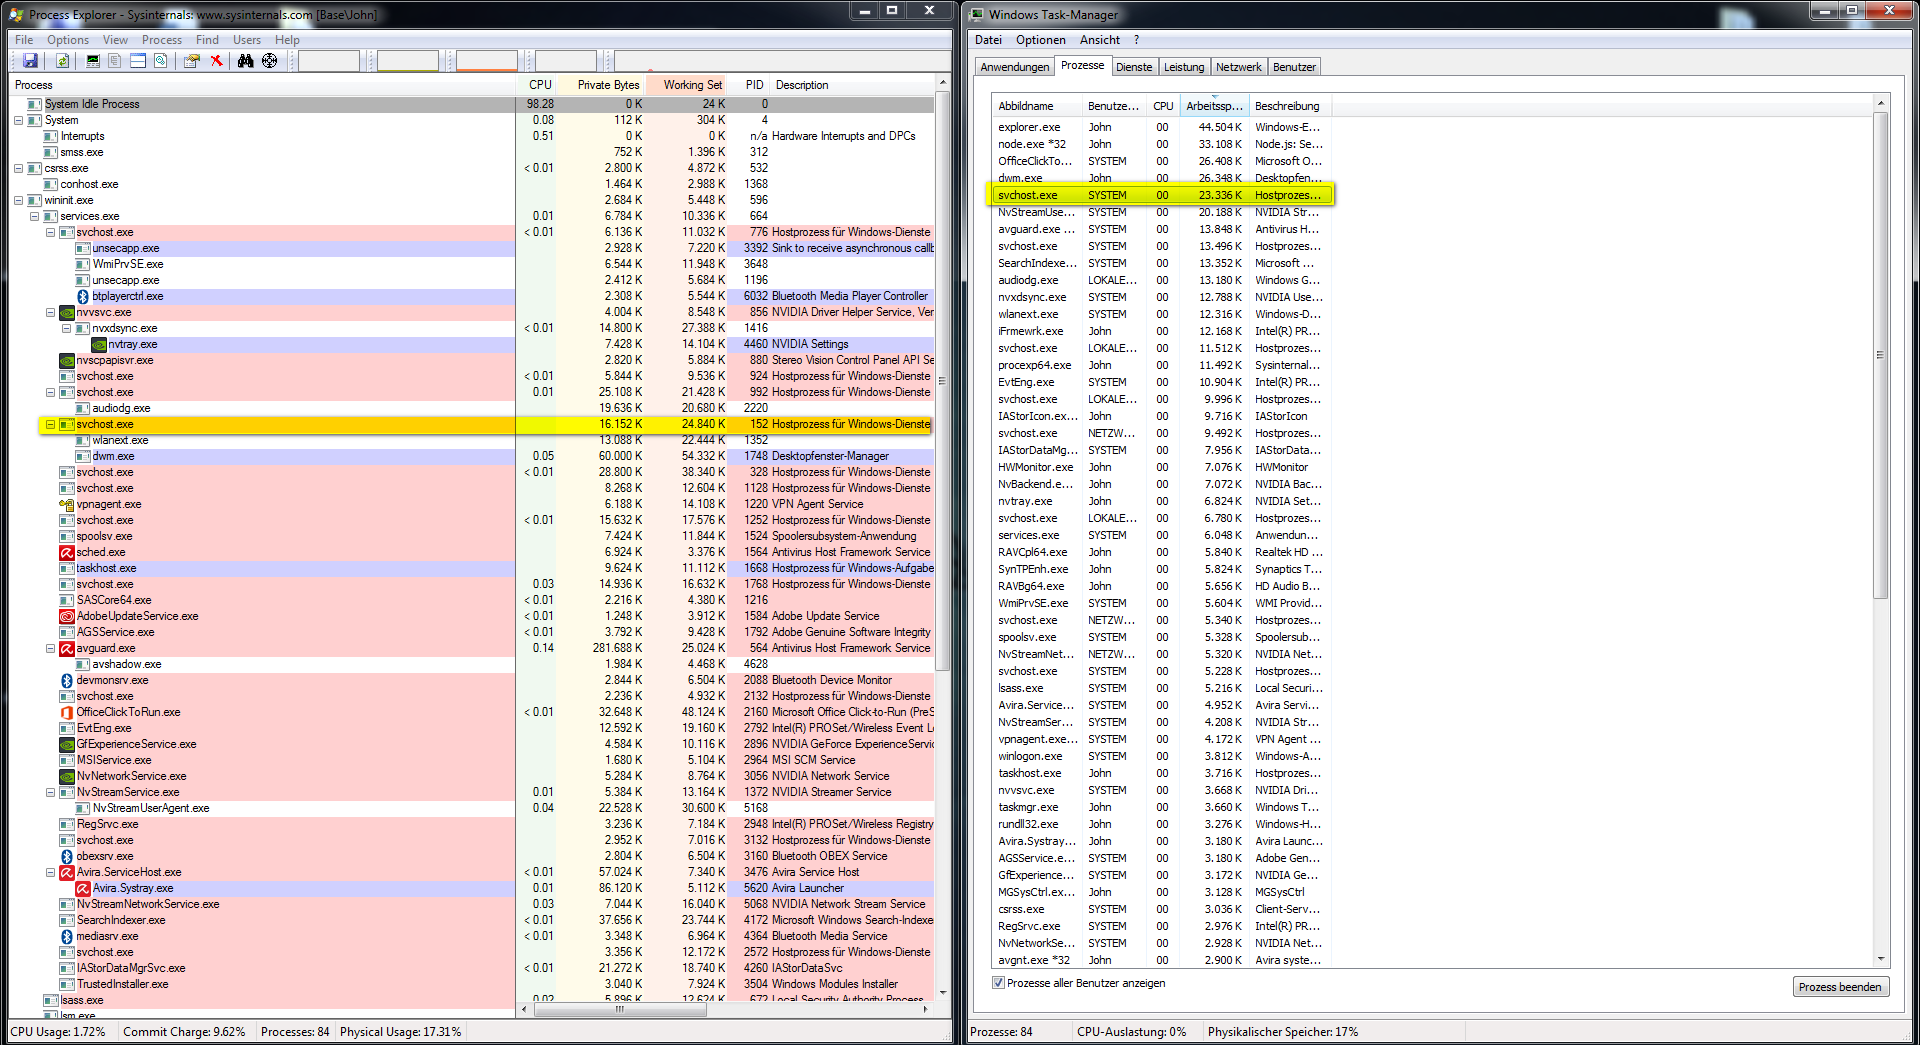Open the Ansicht menu in Task Manager
The height and width of the screenshot is (1045, 1920).
[1100, 40]
